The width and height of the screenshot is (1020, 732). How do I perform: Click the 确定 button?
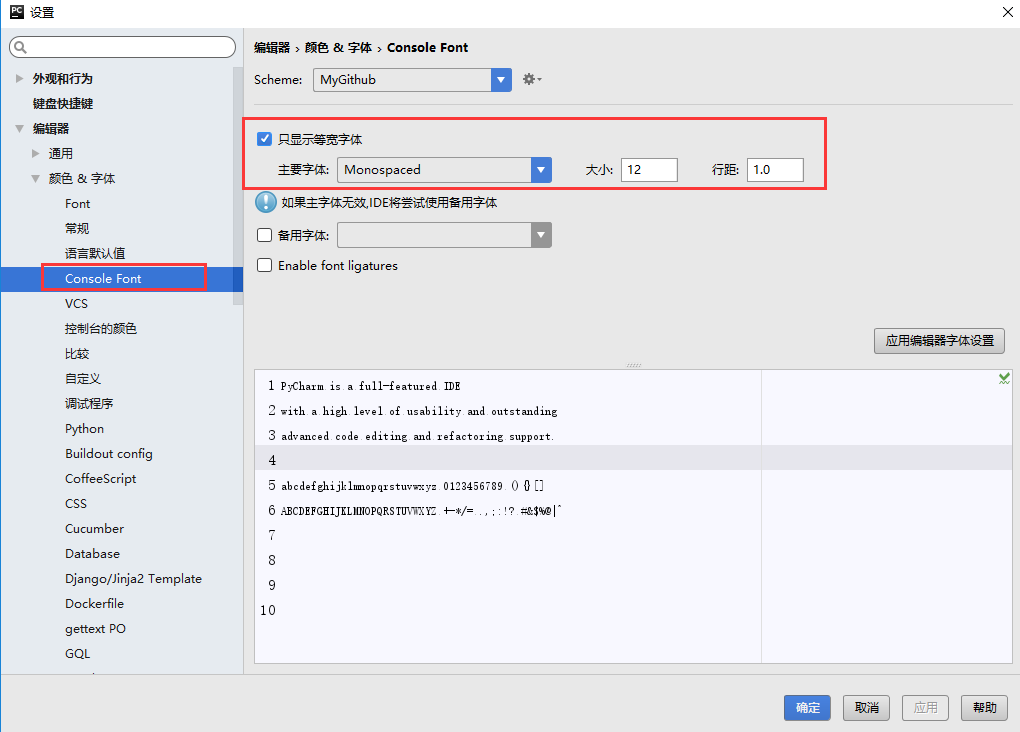tap(808, 708)
